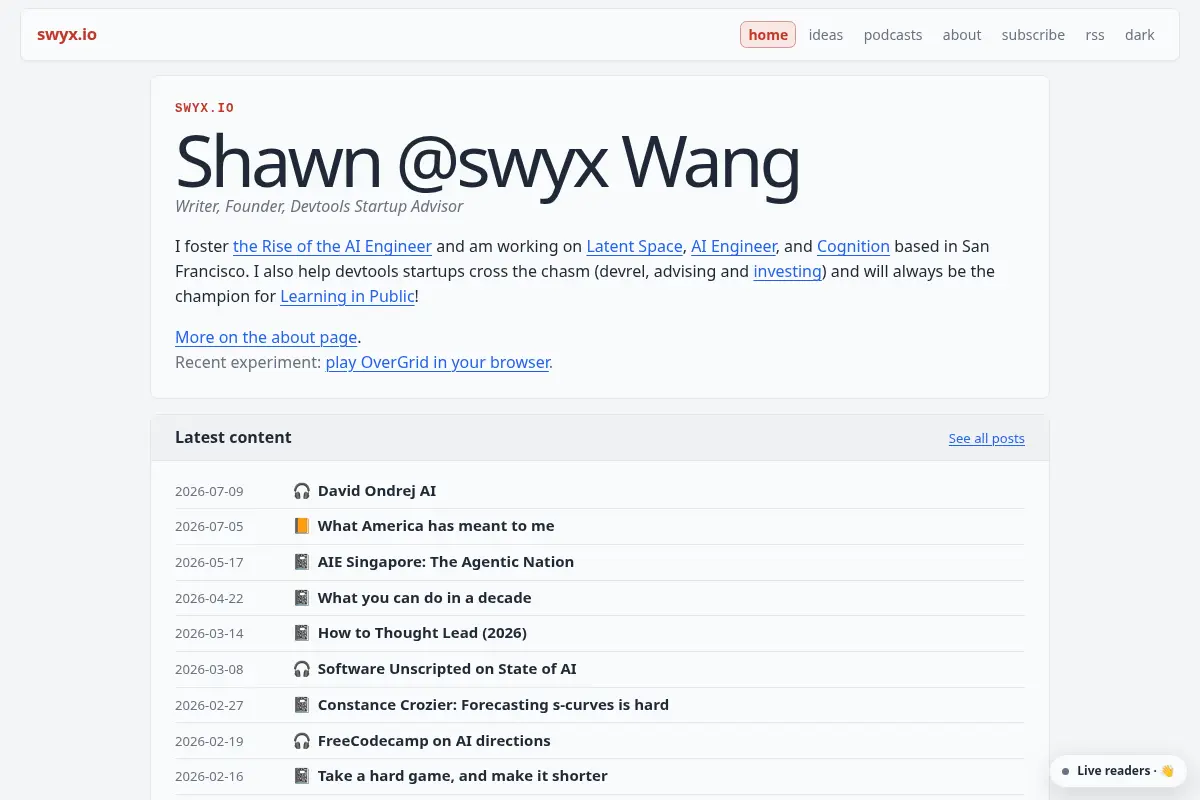Open the Cognition link
The height and width of the screenshot is (800, 1200).
click(853, 246)
